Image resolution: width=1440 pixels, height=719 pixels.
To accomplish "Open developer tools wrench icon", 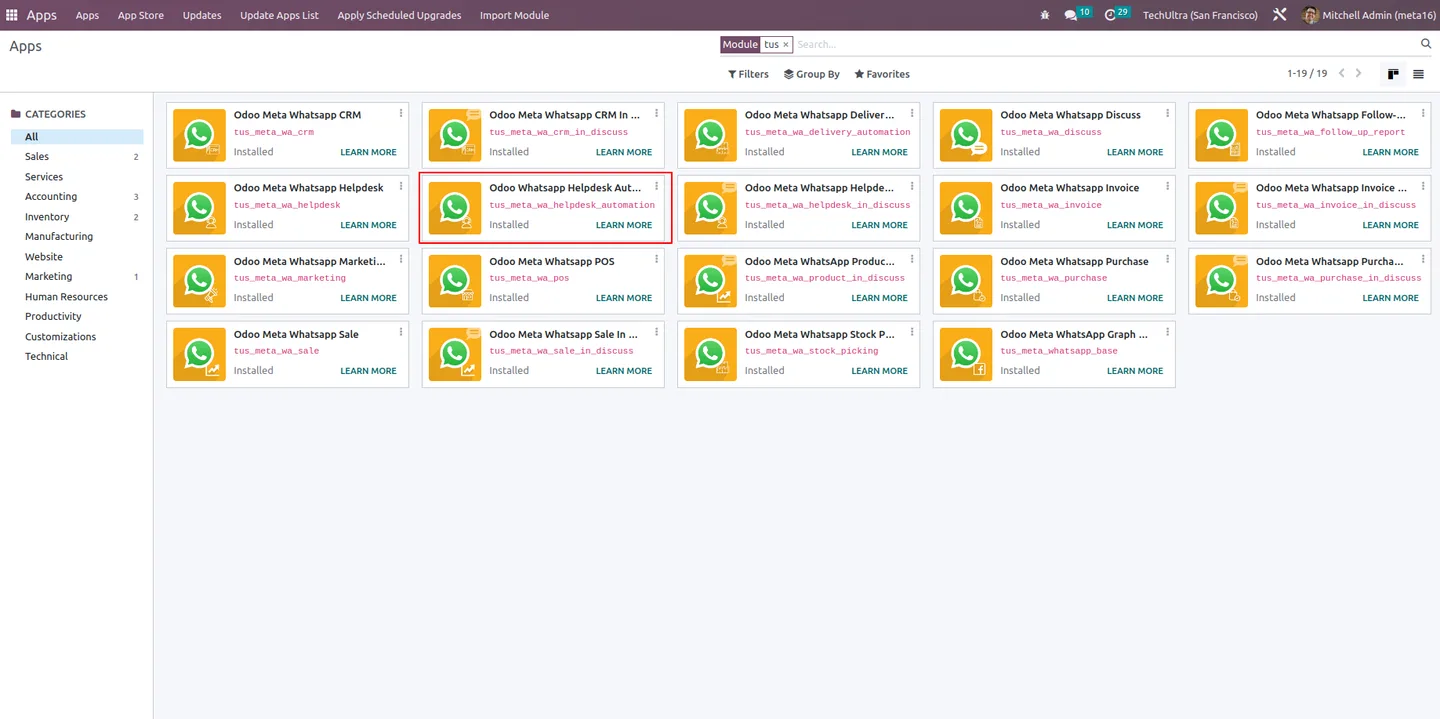I will pos(1279,15).
